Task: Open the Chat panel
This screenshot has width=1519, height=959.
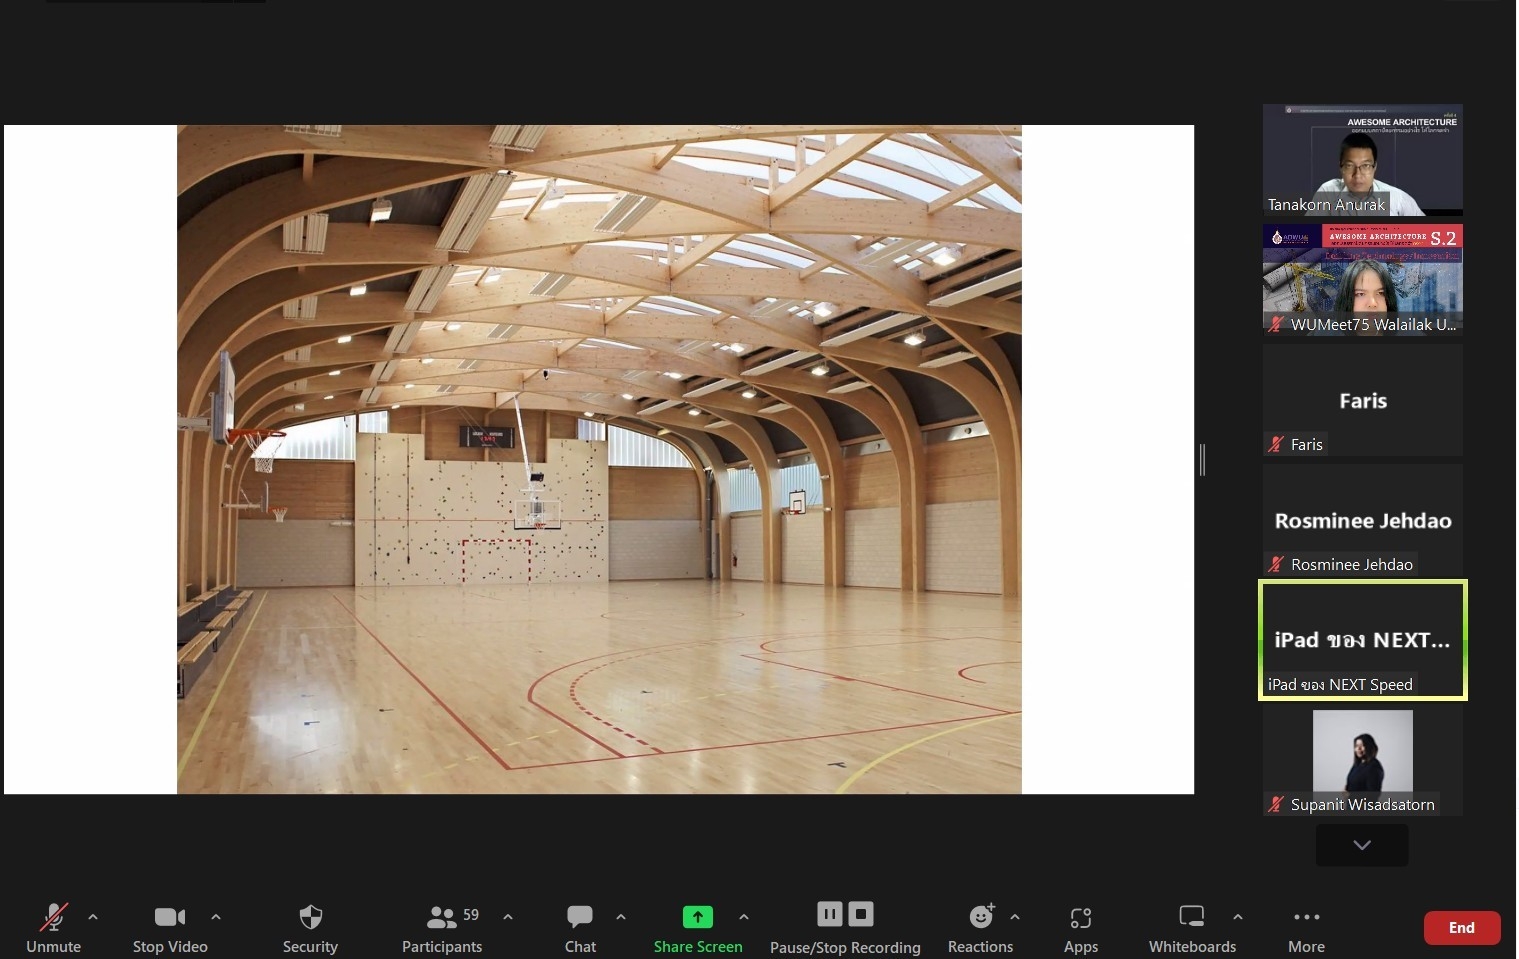Action: [580, 917]
